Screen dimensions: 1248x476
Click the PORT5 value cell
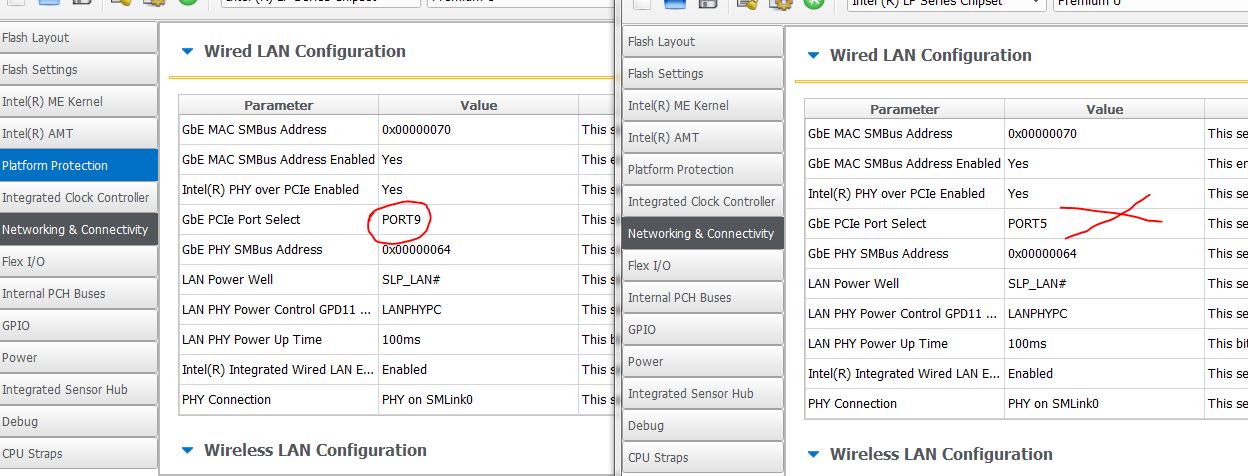[1027, 224]
